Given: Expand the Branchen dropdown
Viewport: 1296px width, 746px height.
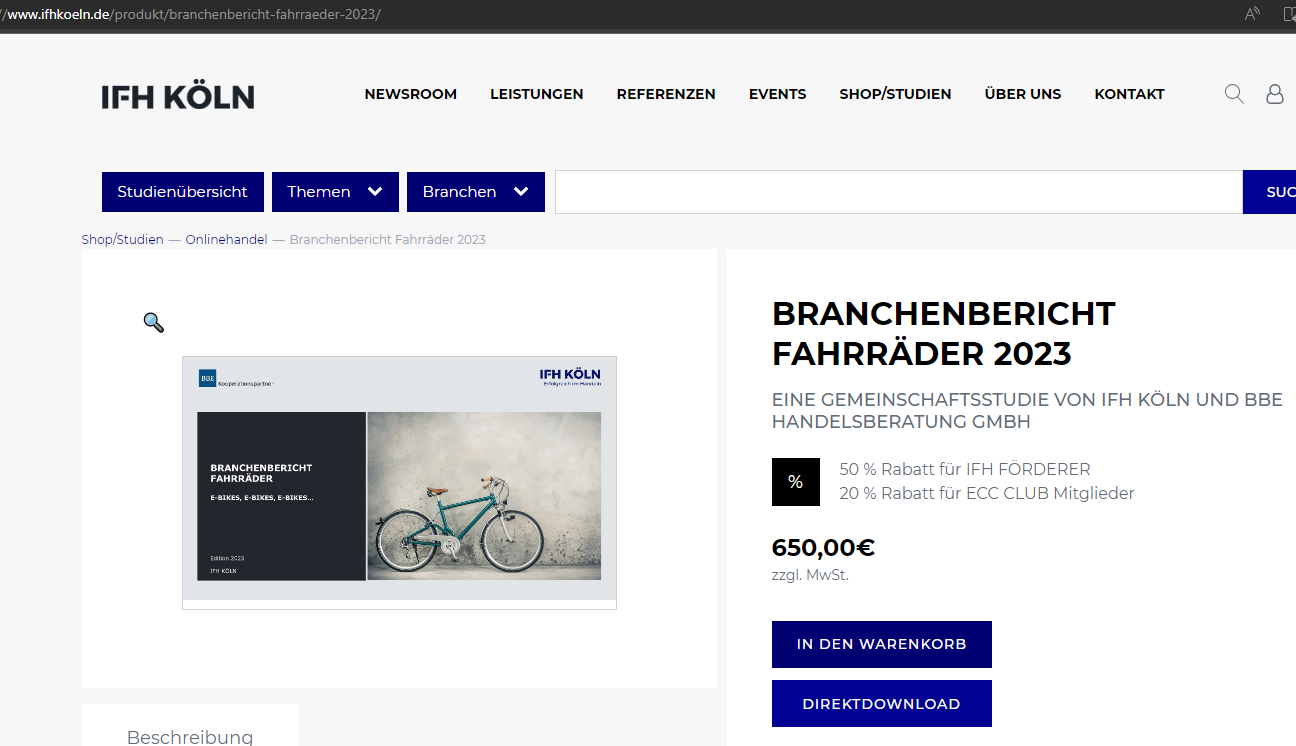Looking at the screenshot, I should pos(476,192).
